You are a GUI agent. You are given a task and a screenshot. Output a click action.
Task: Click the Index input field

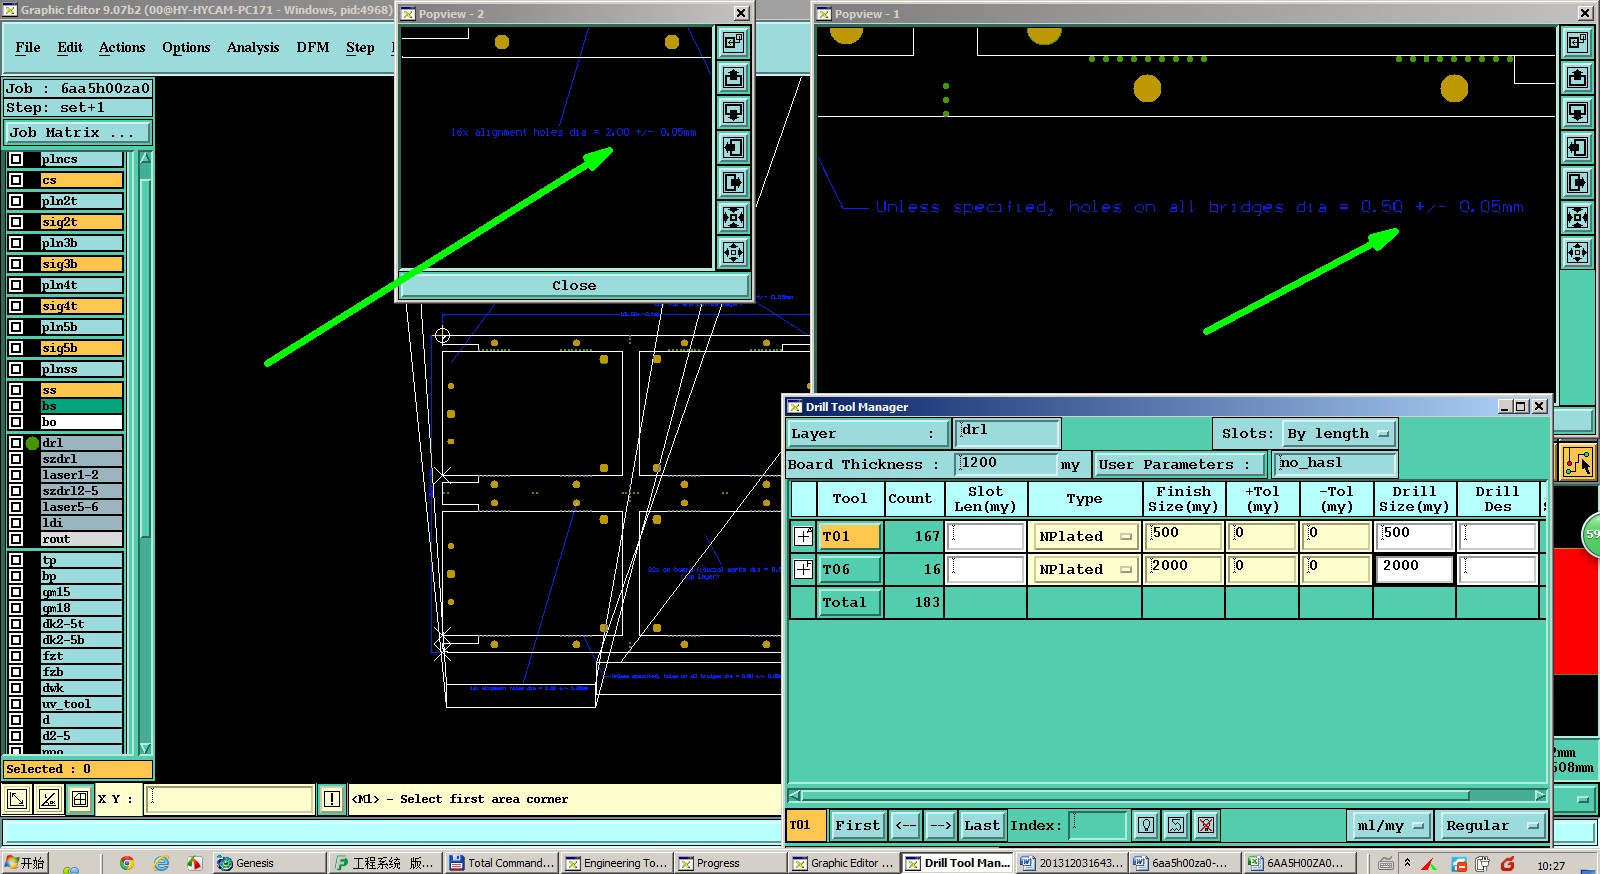click(1098, 825)
